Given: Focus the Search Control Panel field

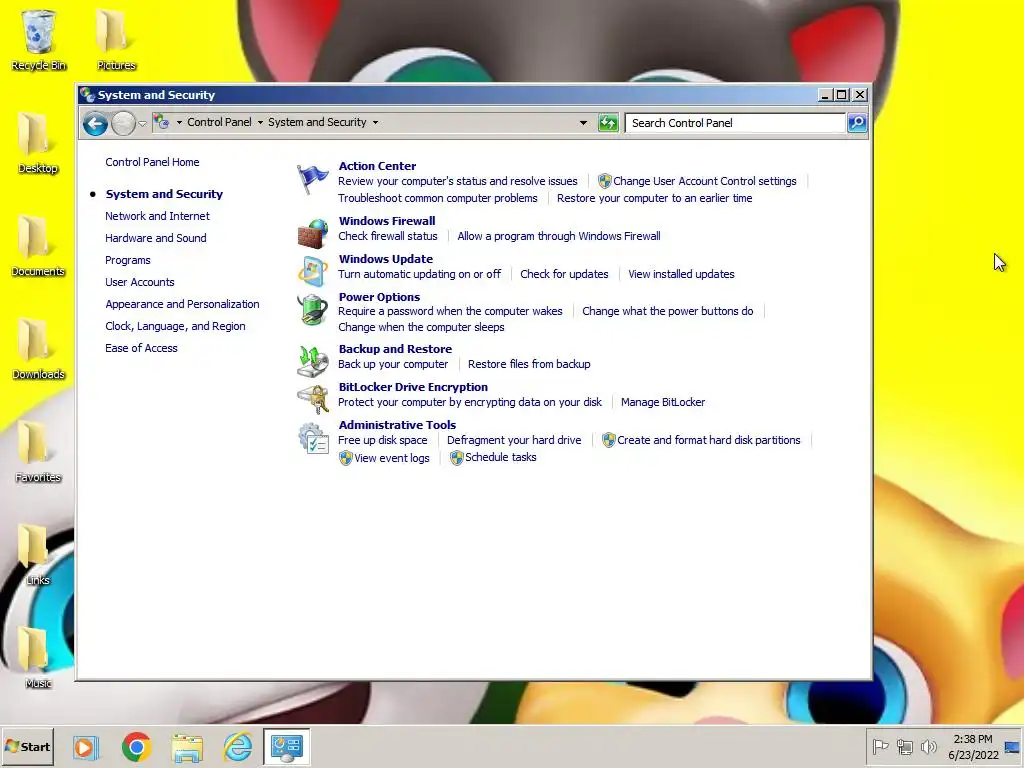Looking at the screenshot, I should pos(735,123).
